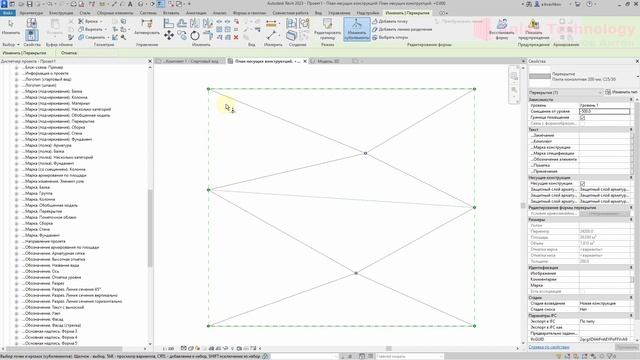Close the Диспетчер проекта panel
Image resolution: width=640 pixels, height=360 pixels.
pos(149,61)
